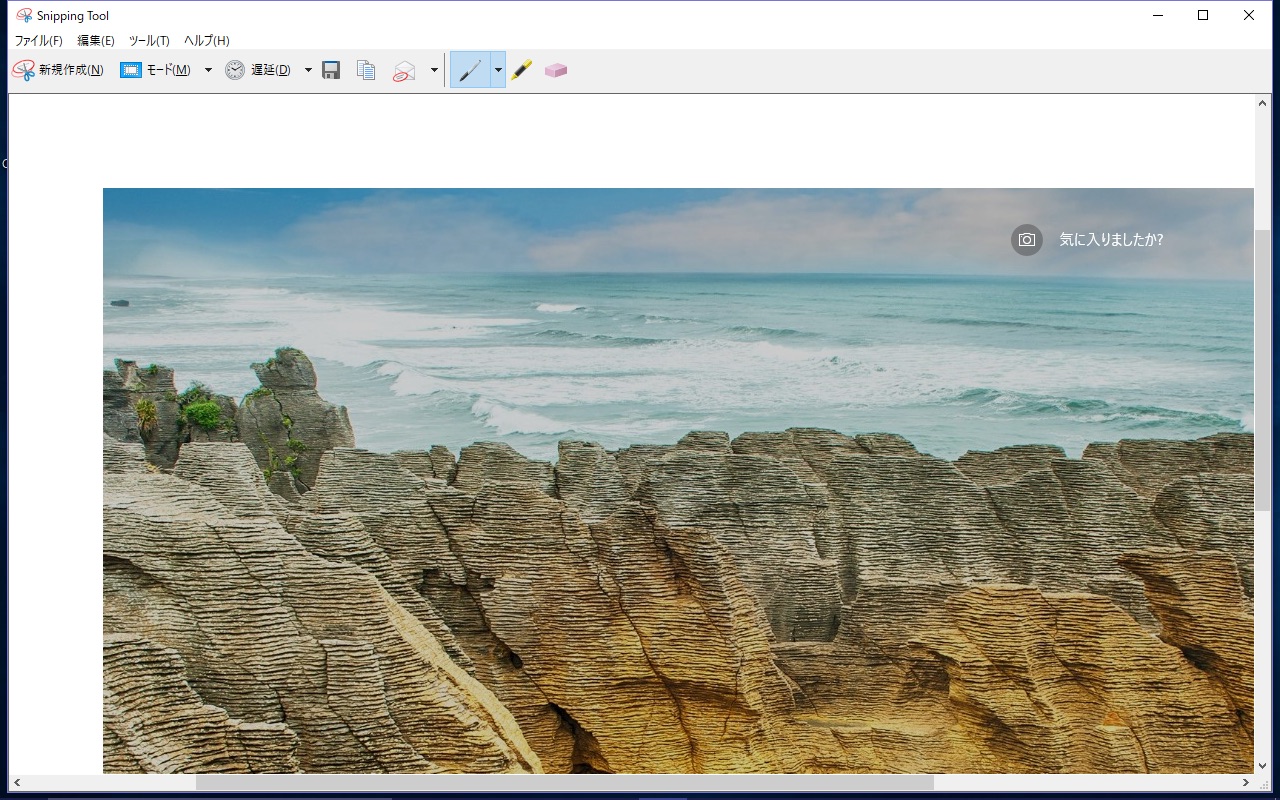Save the snip with the floppy disk icon

331,70
